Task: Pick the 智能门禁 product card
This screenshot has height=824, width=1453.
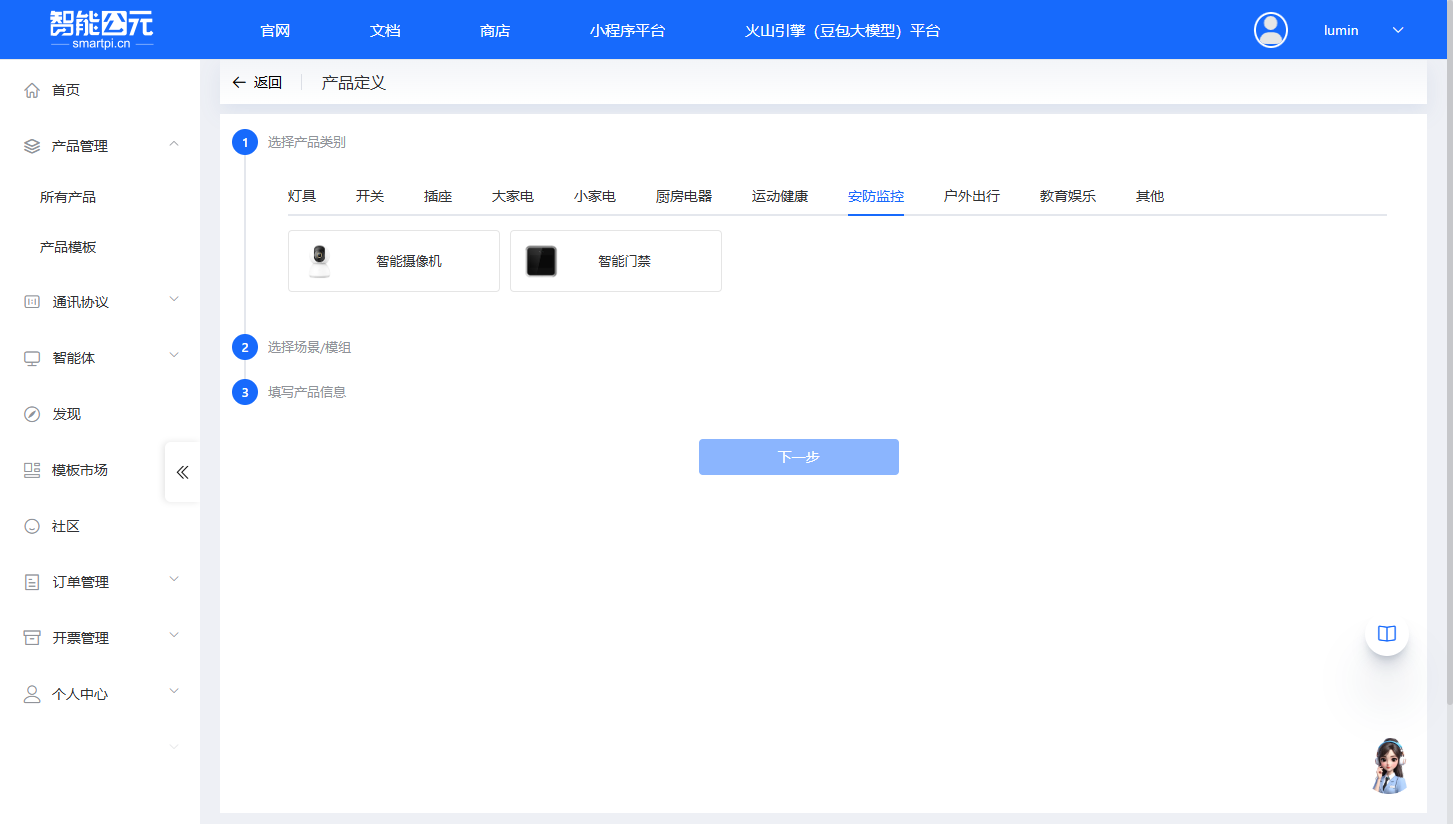Action: point(615,261)
